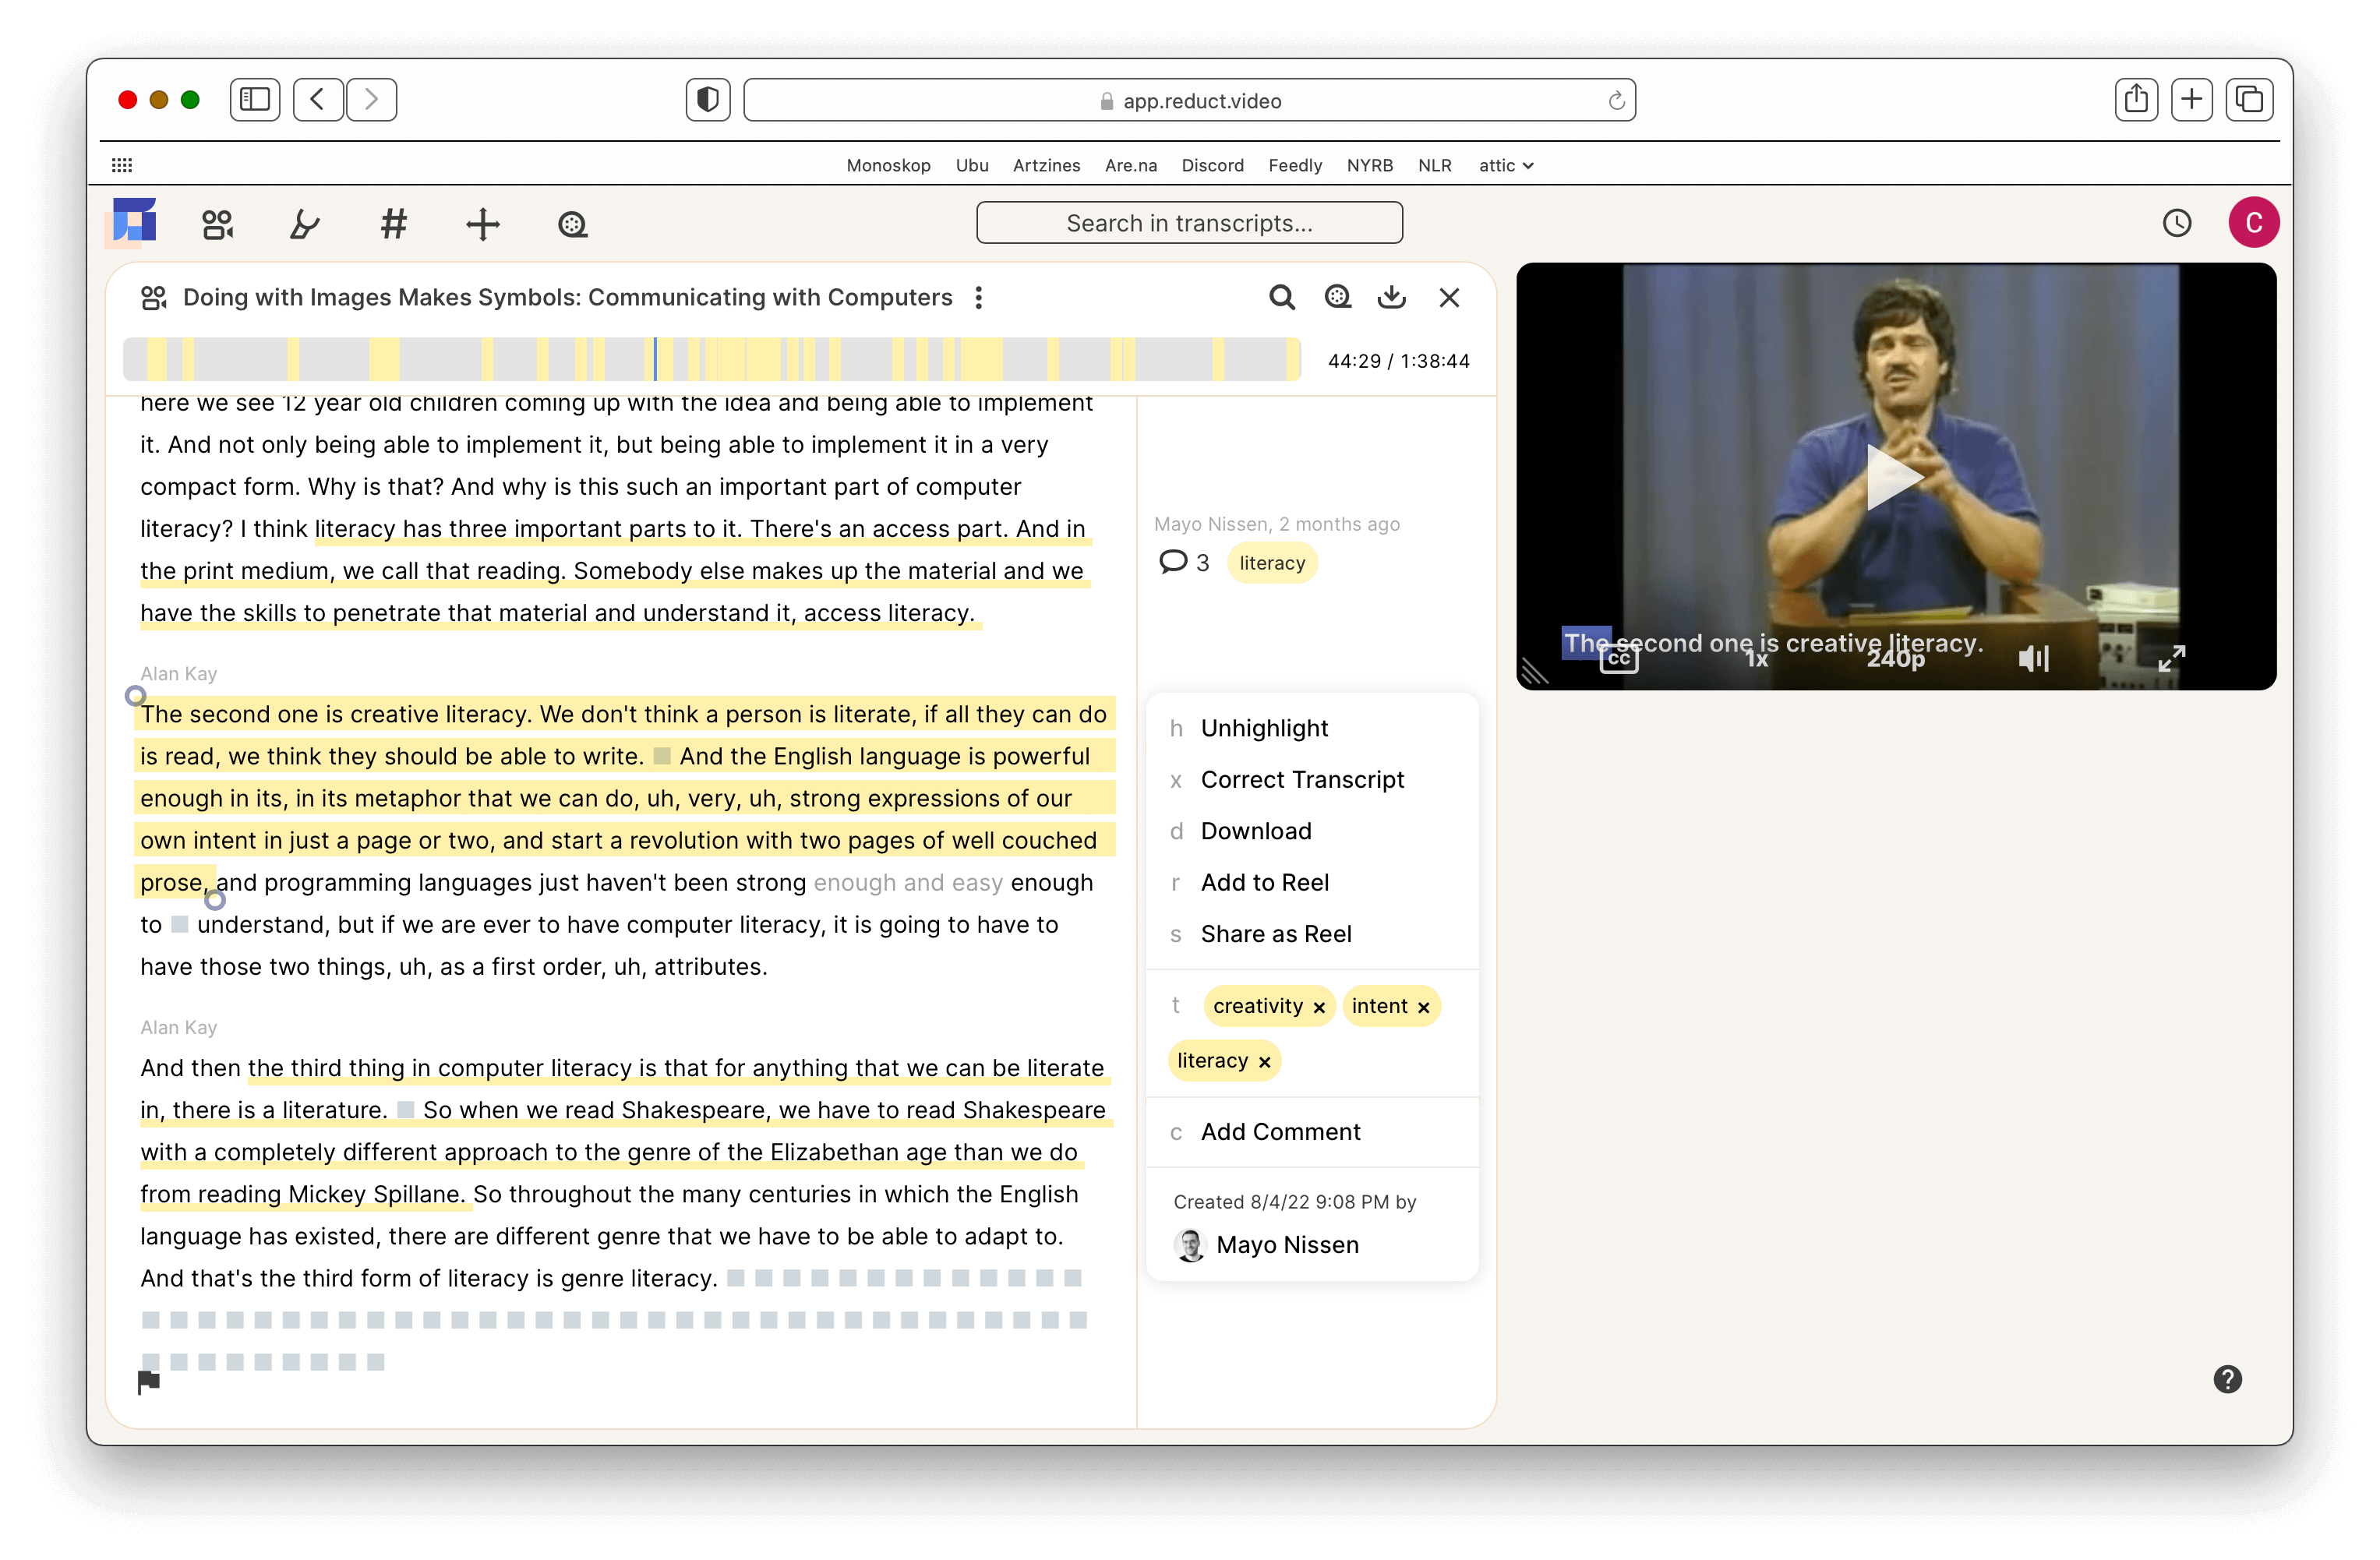Play the video with center play button
The image size is (2380, 1560).
(x=1895, y=477)
